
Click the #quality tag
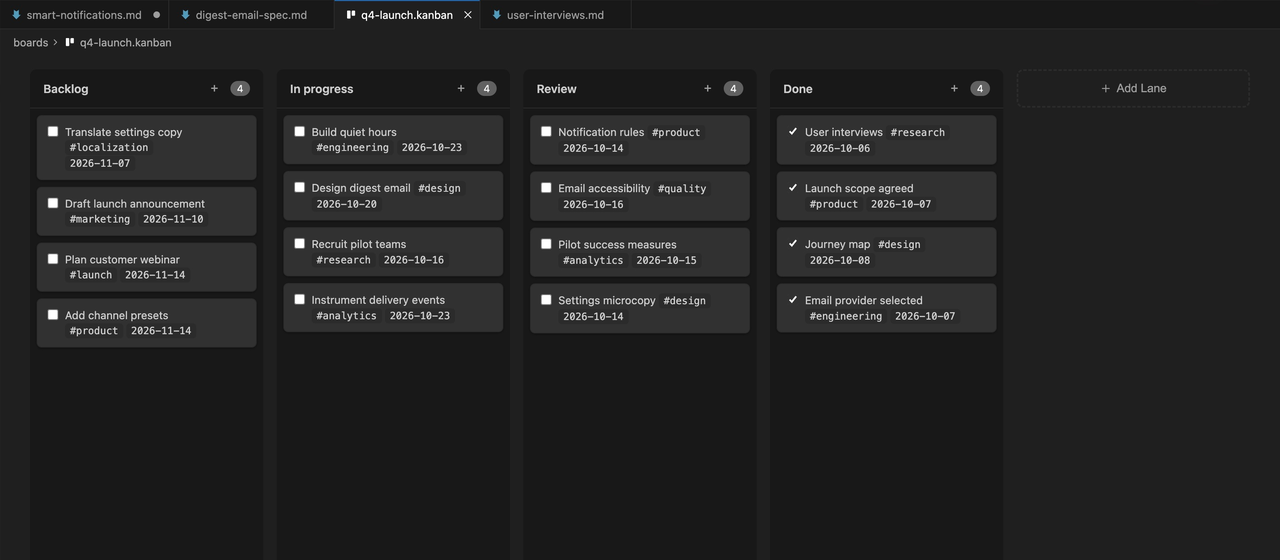682,188
